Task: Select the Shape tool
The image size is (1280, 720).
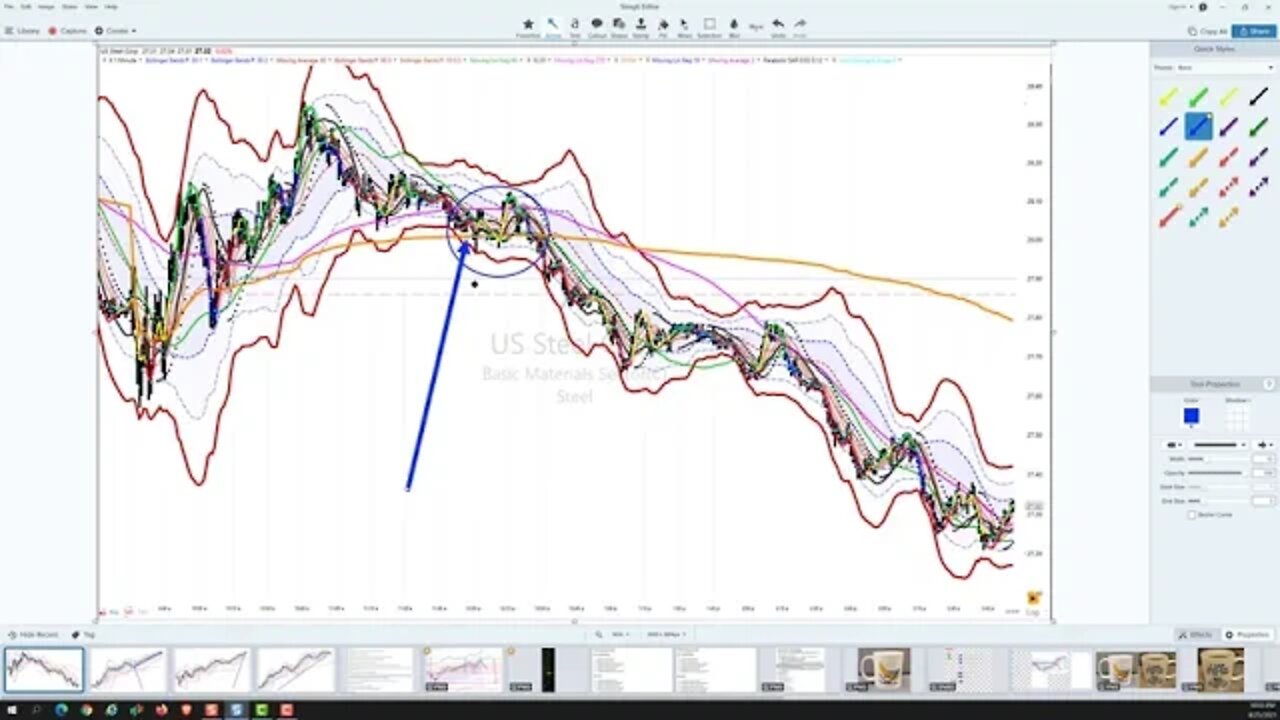Action: [619, 27]
